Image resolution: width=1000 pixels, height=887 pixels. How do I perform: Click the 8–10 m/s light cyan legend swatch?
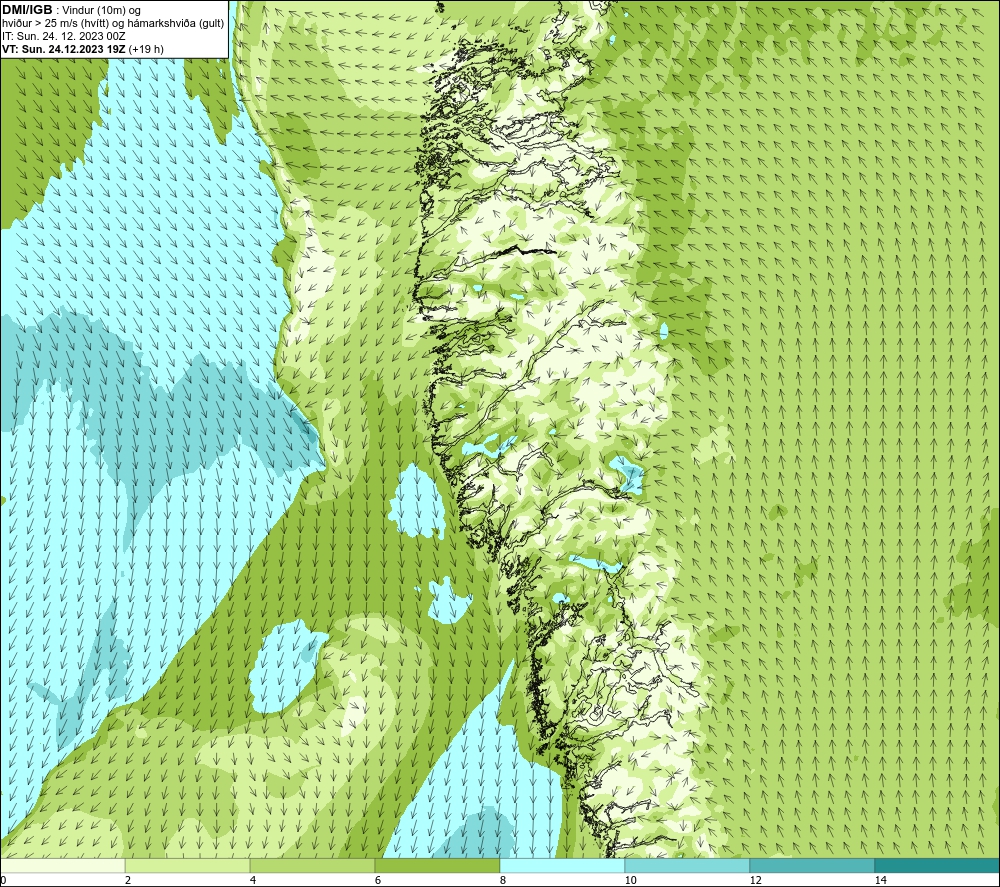point(562,865)
